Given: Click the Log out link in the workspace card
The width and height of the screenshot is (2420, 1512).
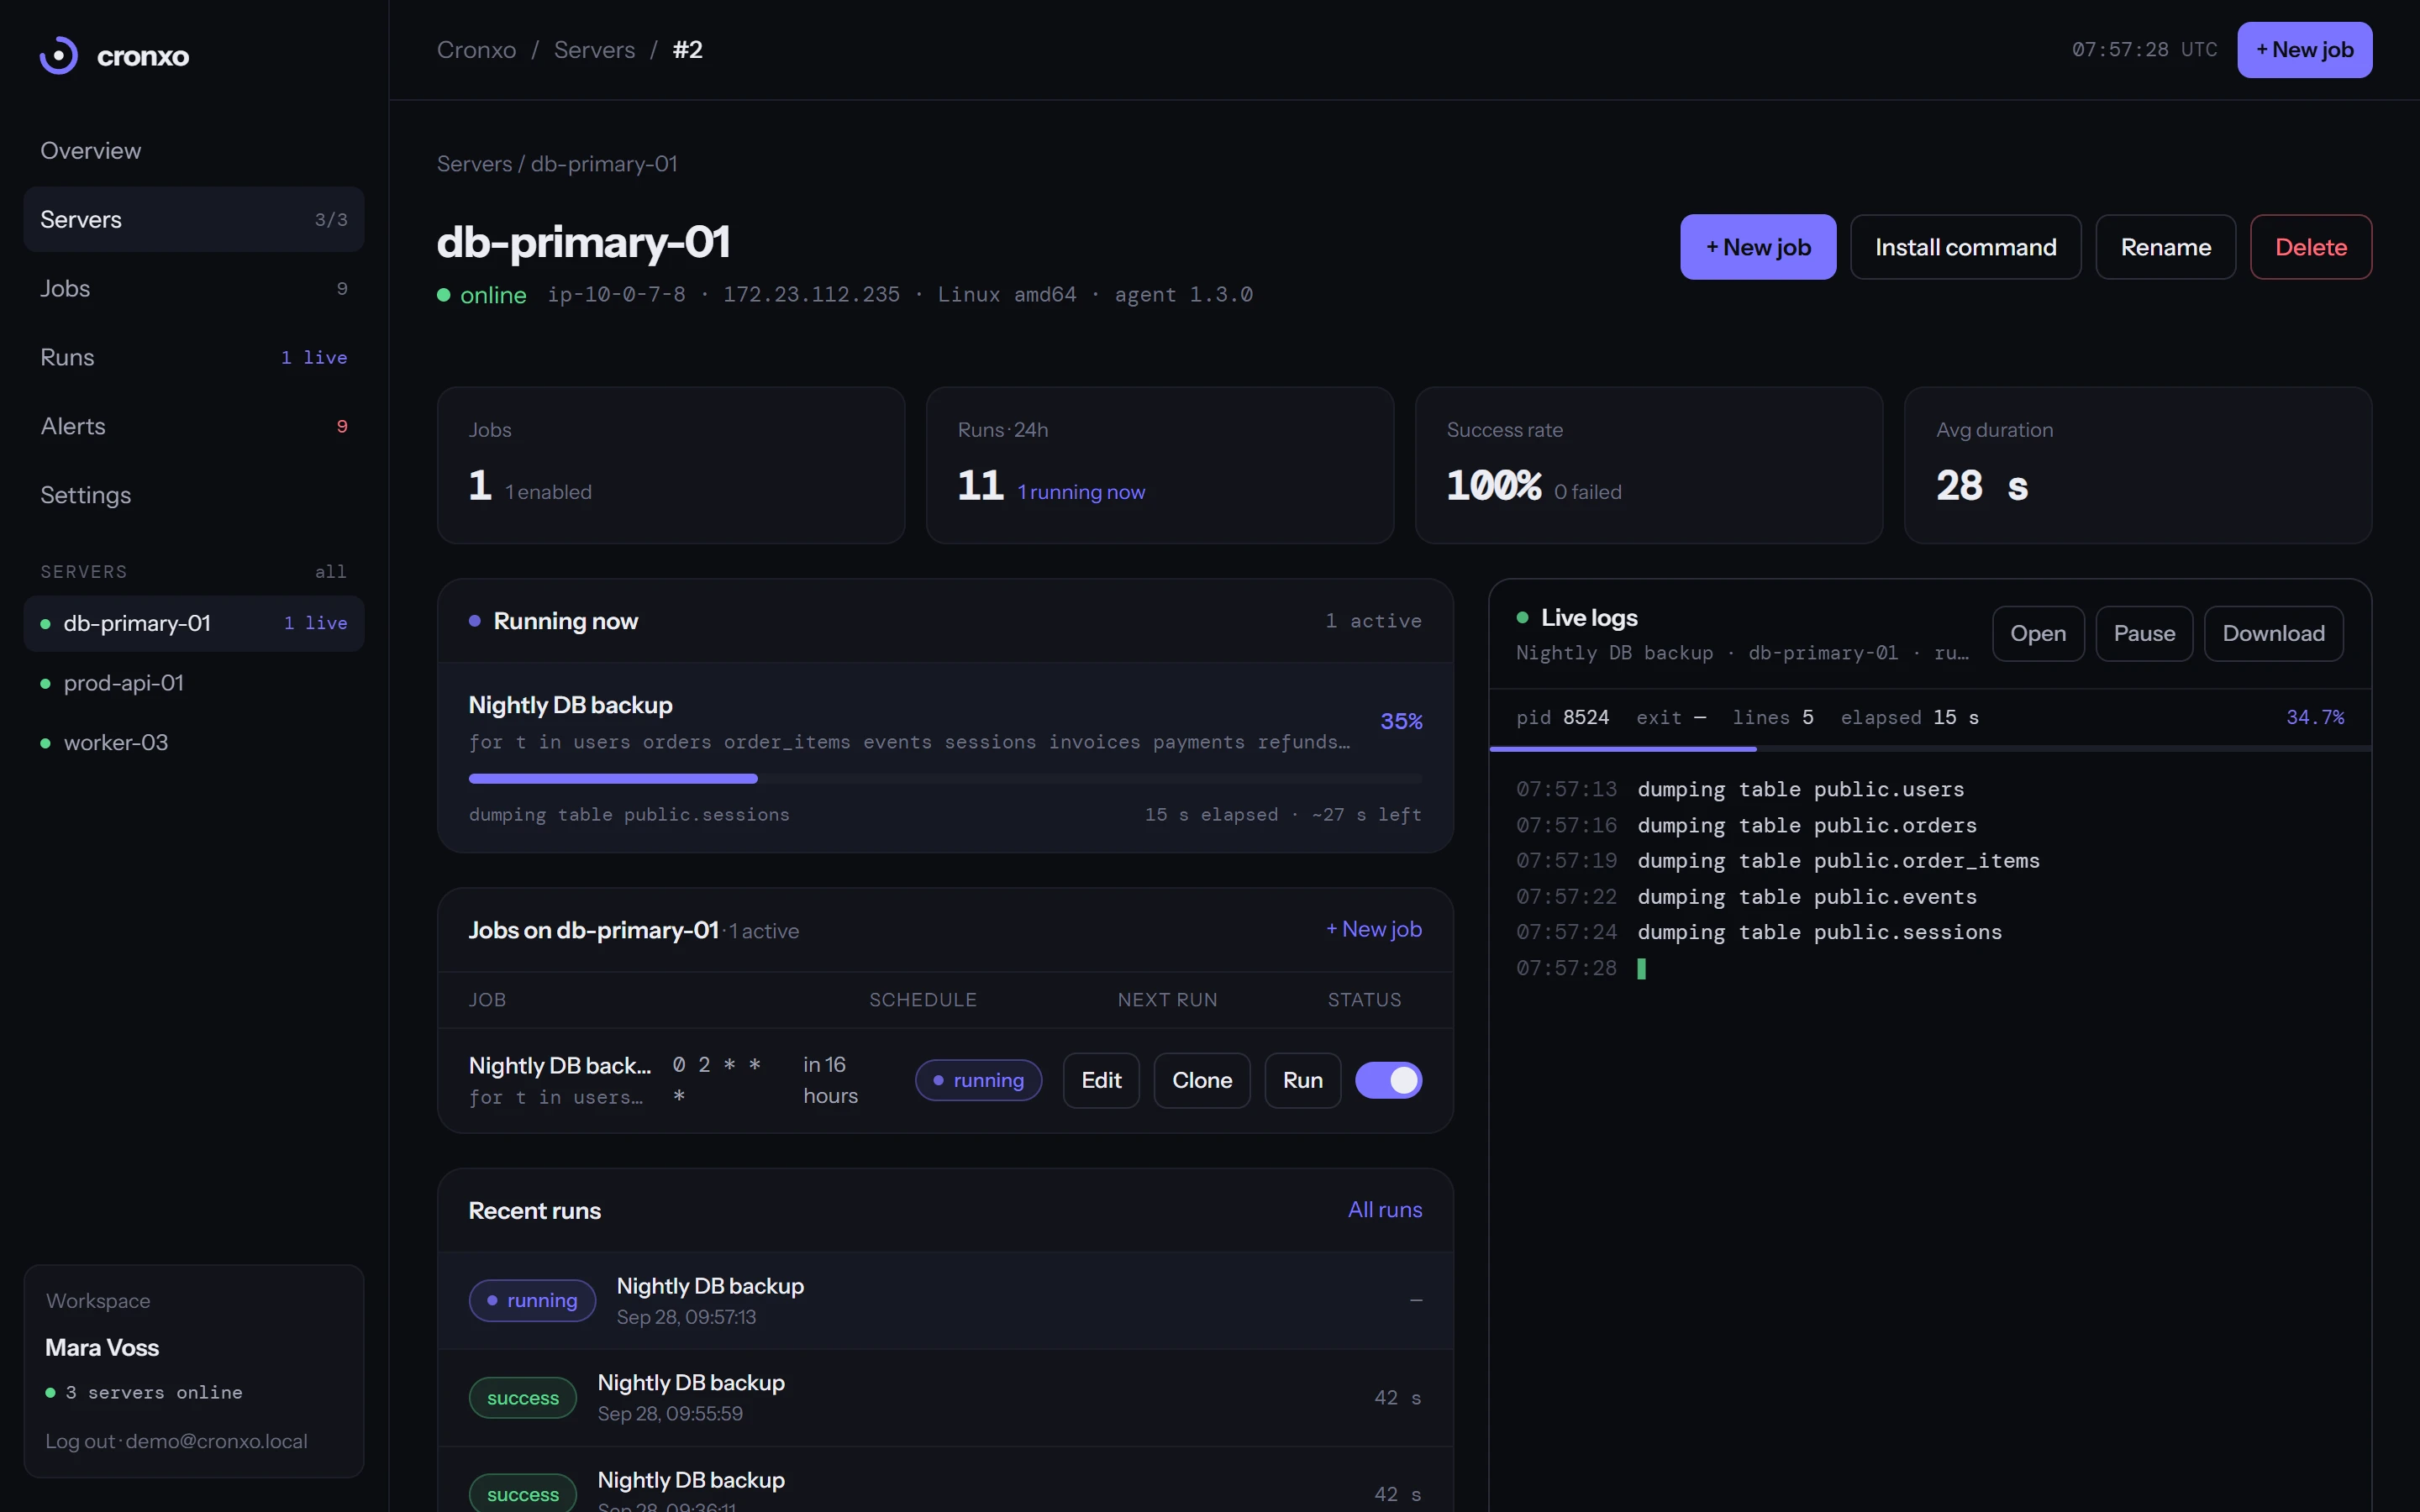Looking at the screenshot, I should tap(80, 1441).
